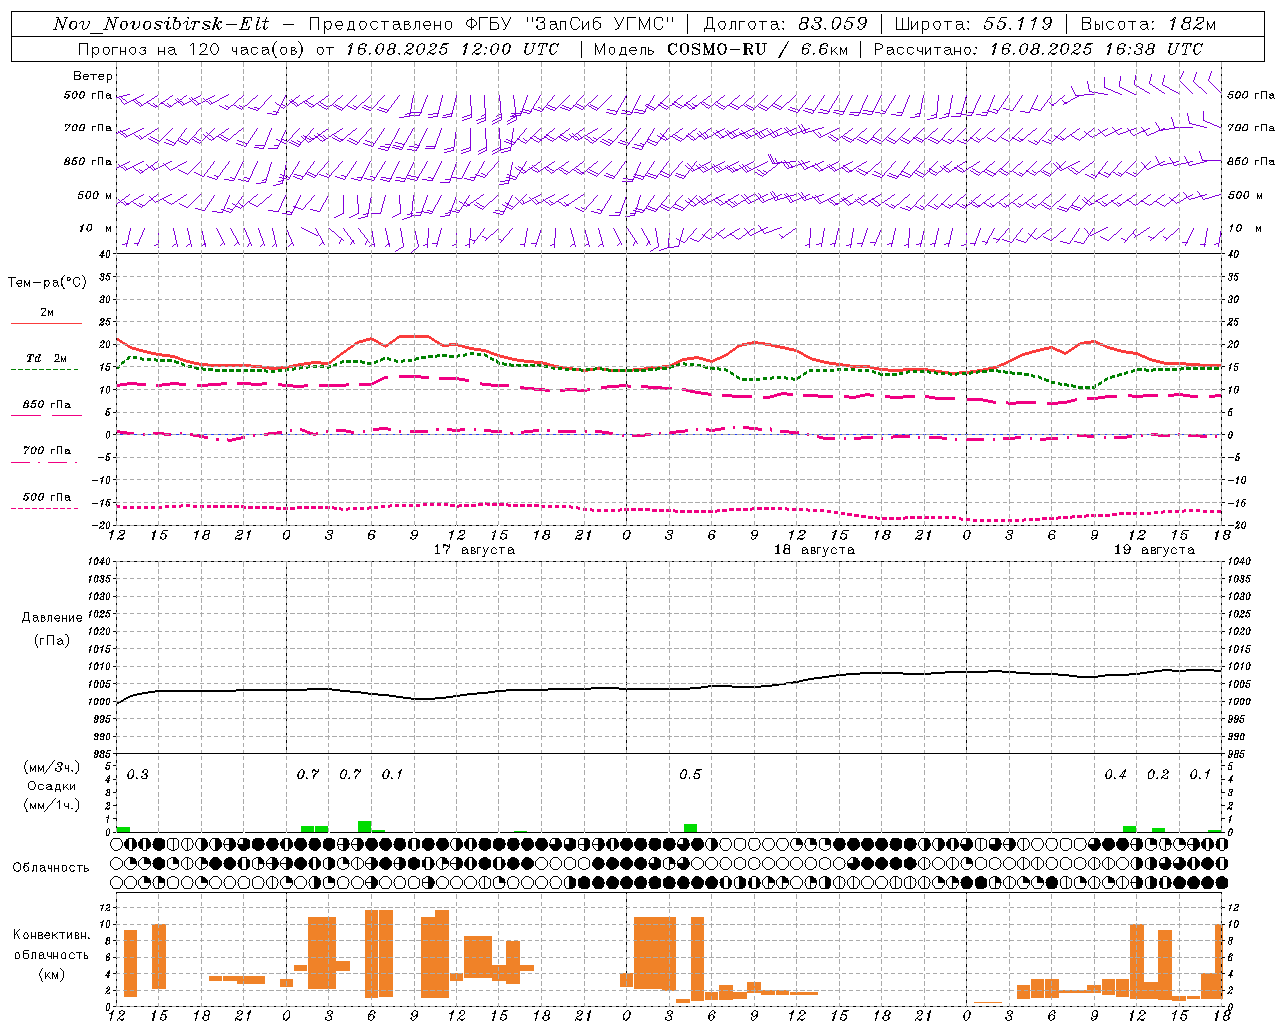1280x1024 pixels.
Task: Click the computed time Рассчитано: 16.08.2025 16:38 UTC
Action: point(1039,49)
